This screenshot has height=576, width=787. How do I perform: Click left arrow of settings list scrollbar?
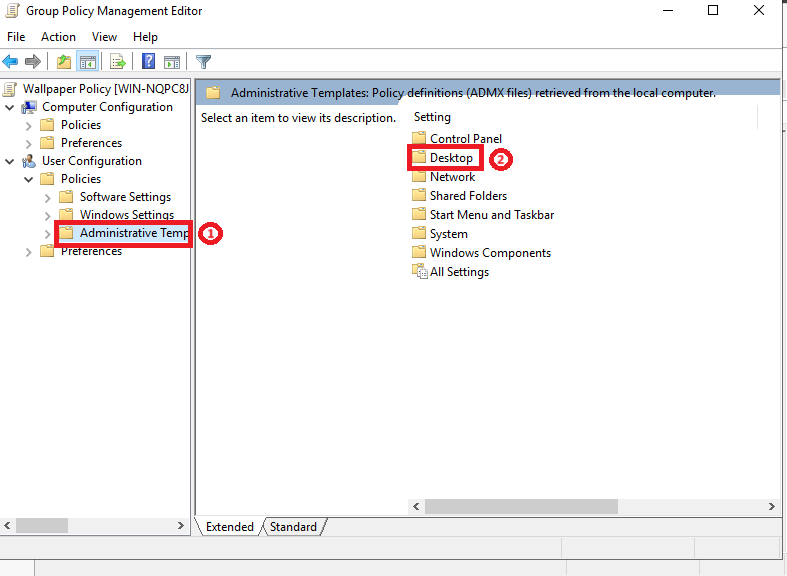tap(416, 506)
